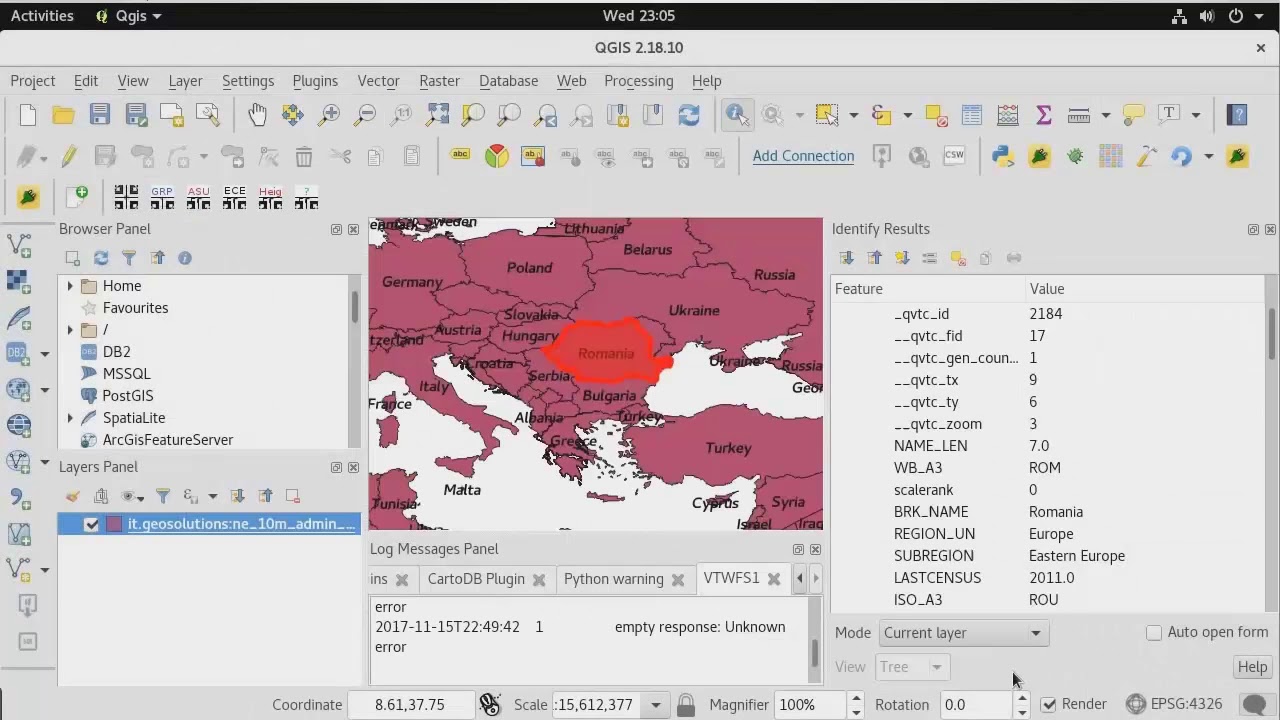1280x720 pixels.
Task: Remove layer icon in Layers Panel
Action: (x=293, y=496)
